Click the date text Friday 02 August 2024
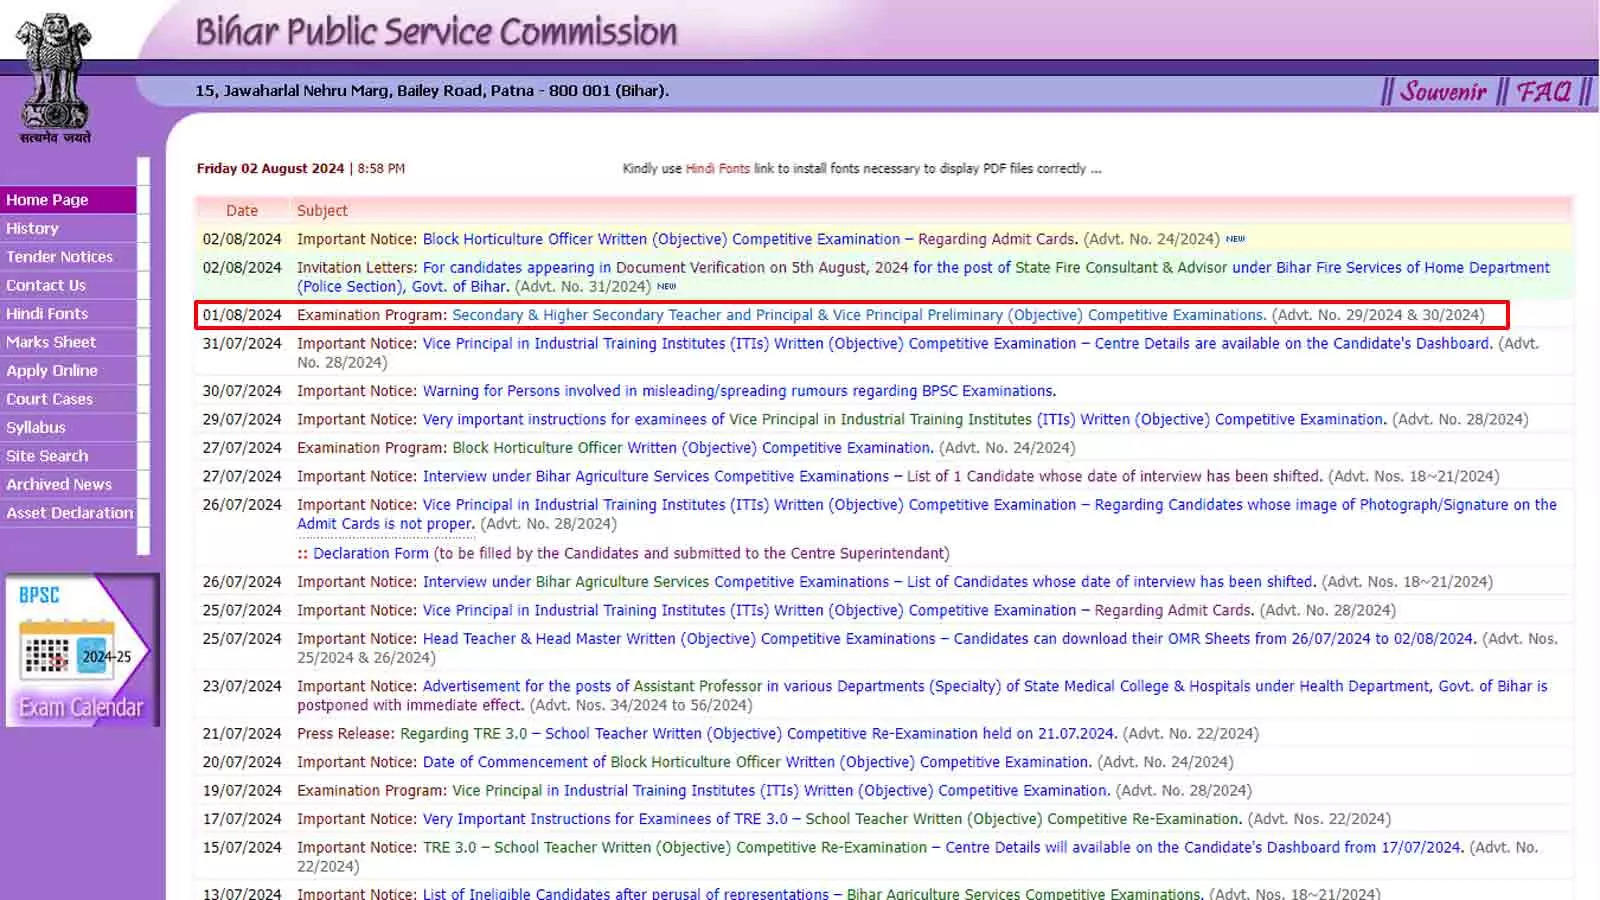This screenshot has height=900, width=1600. coord(270,169)
